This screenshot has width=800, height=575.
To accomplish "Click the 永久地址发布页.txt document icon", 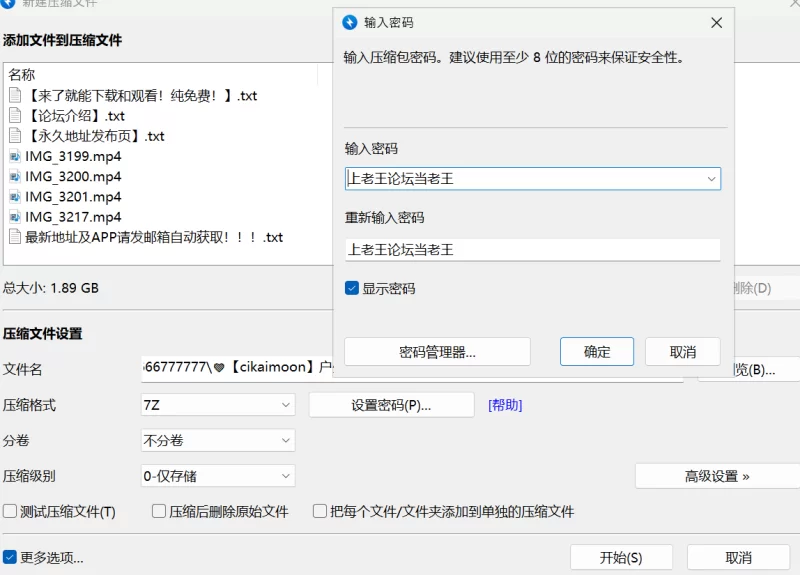I will pos(15,136).
